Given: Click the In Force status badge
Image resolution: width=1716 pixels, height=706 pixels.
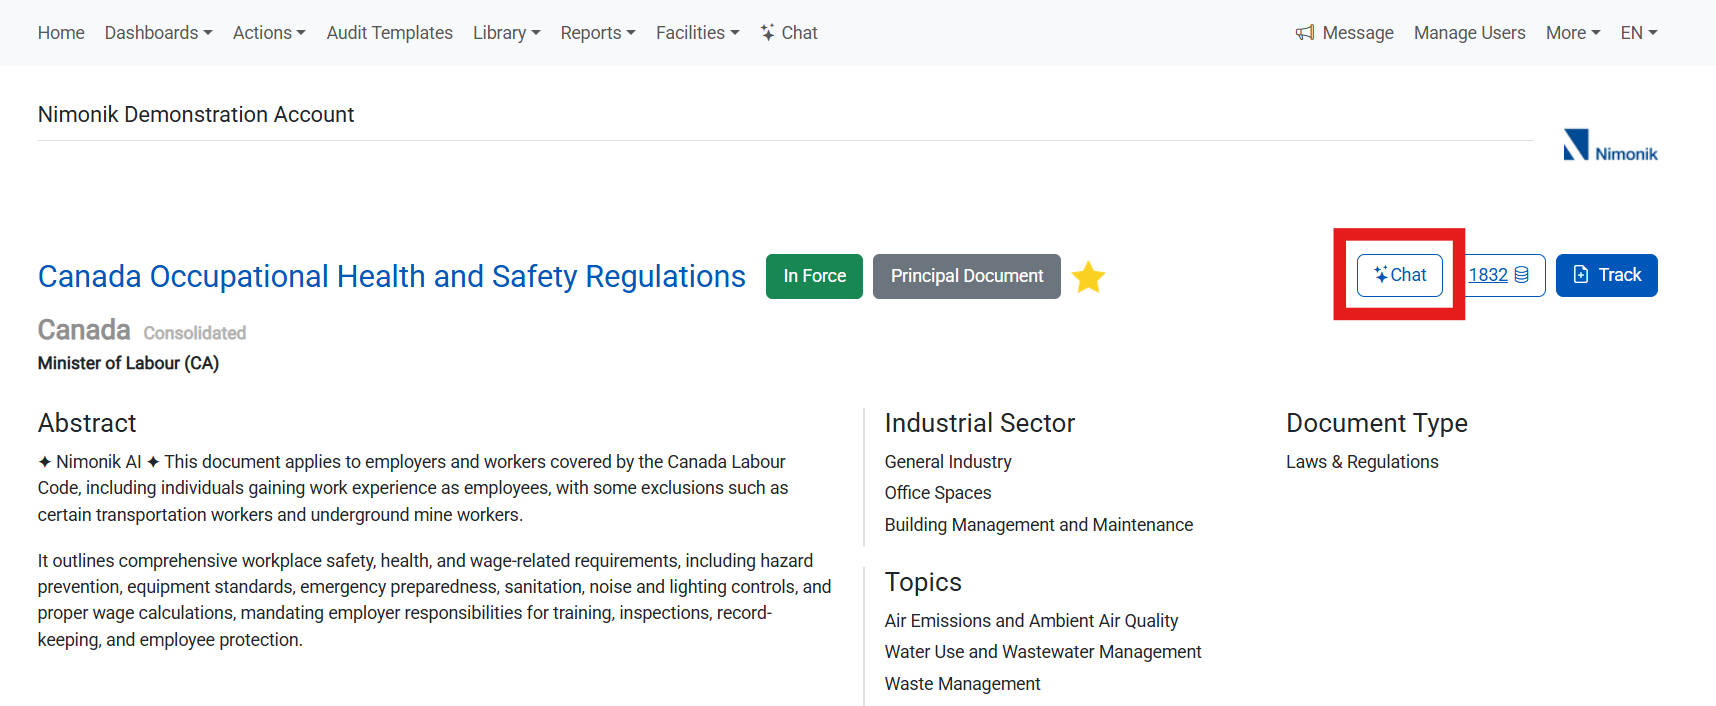Looking at the screenshot, I should pos(814,276).
